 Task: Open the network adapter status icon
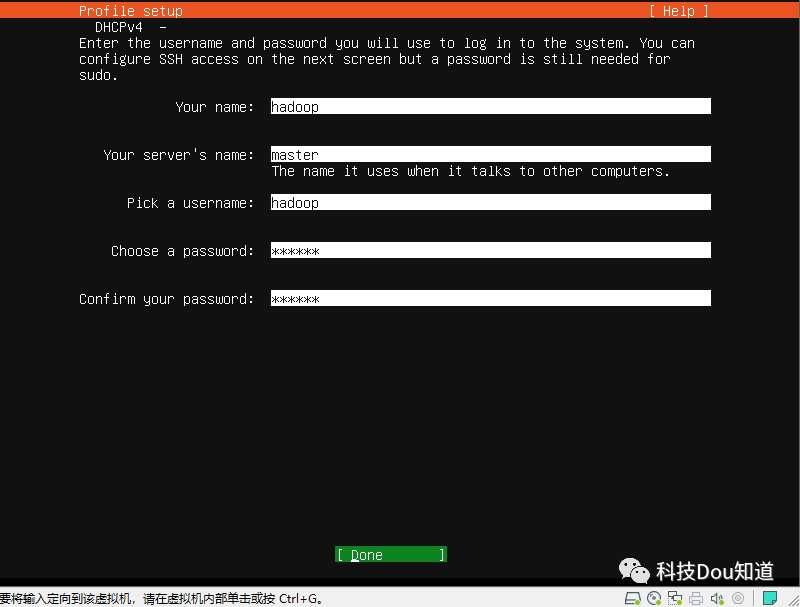675,598
